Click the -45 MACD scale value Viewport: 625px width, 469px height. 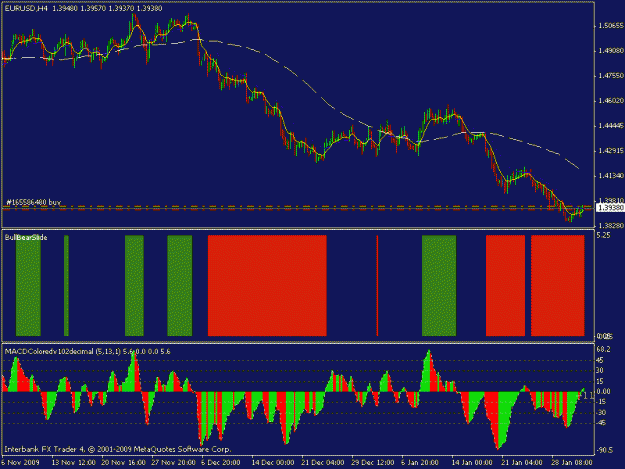coord(601,423)
